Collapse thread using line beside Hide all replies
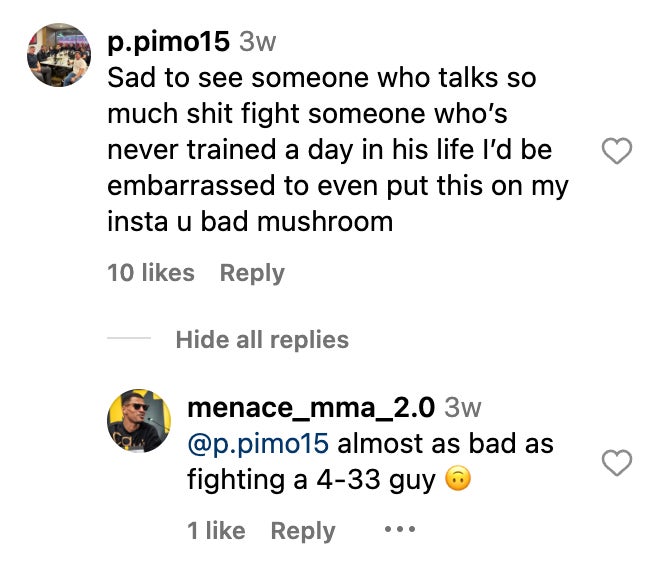 pos(128,340)
